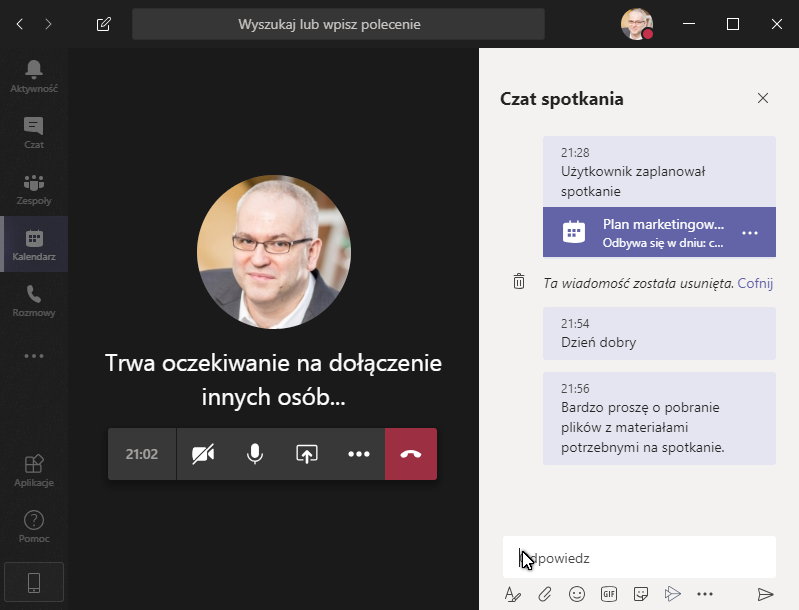The height and width of the screenshot is (610, 799).
Task: Open options ellipsis on the meeting card
Action: coord(750,233)
